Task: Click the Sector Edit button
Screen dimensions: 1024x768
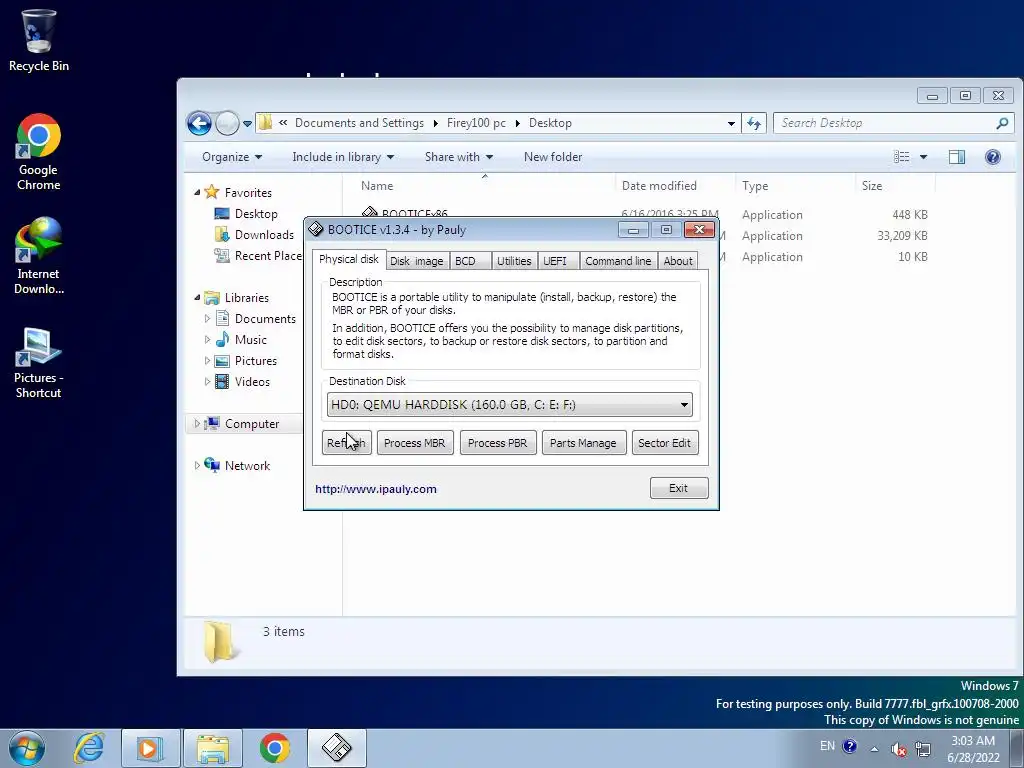Action: [665, 443]
